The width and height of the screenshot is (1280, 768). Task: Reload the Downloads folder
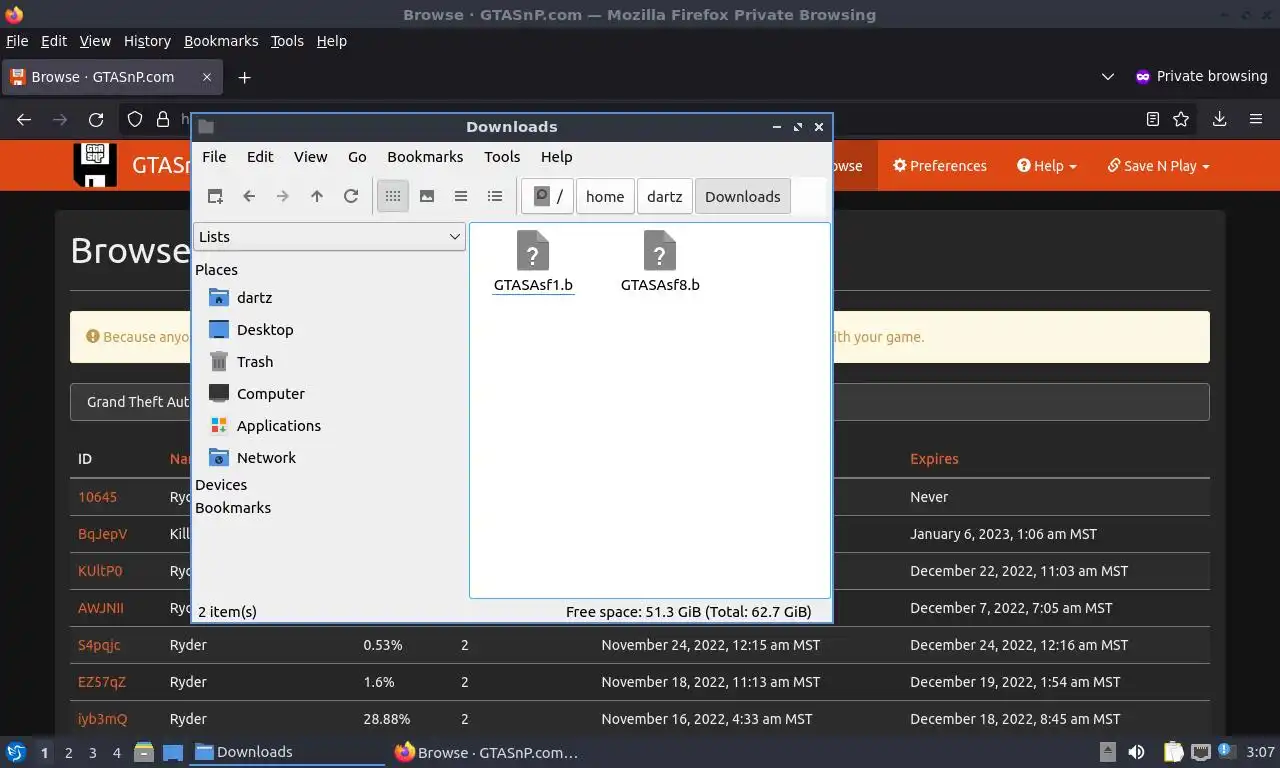(351, 197)
